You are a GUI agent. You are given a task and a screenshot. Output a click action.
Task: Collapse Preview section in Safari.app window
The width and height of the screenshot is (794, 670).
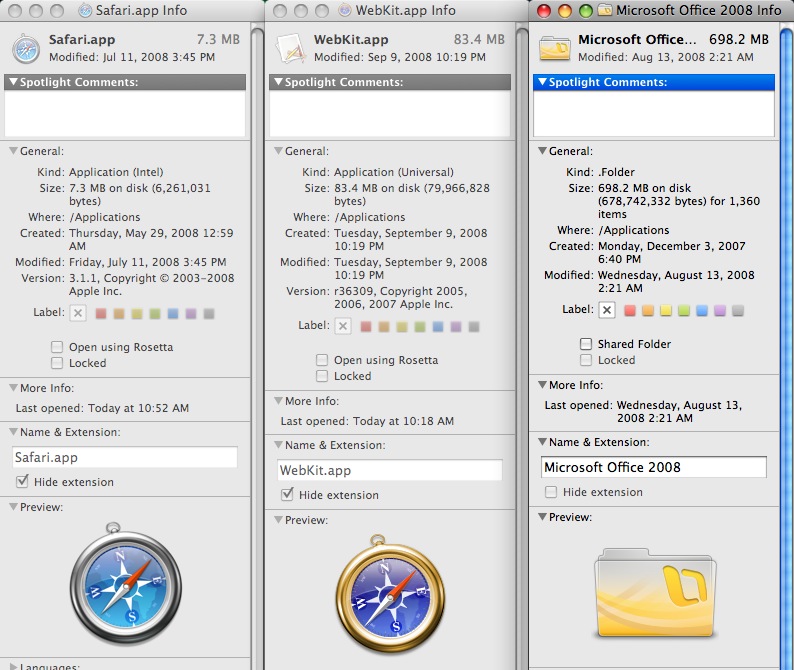(x=14, y=506)
